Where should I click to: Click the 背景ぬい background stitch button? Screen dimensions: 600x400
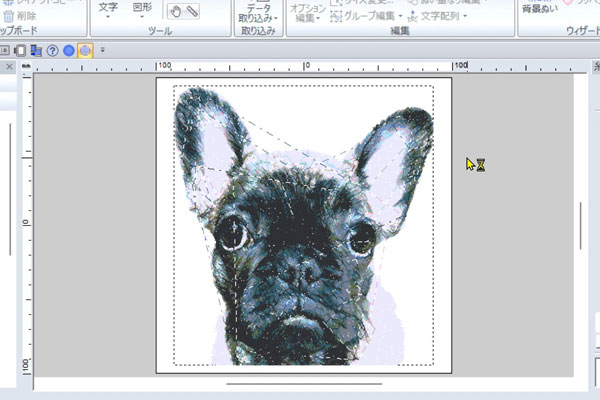[540, 8]
